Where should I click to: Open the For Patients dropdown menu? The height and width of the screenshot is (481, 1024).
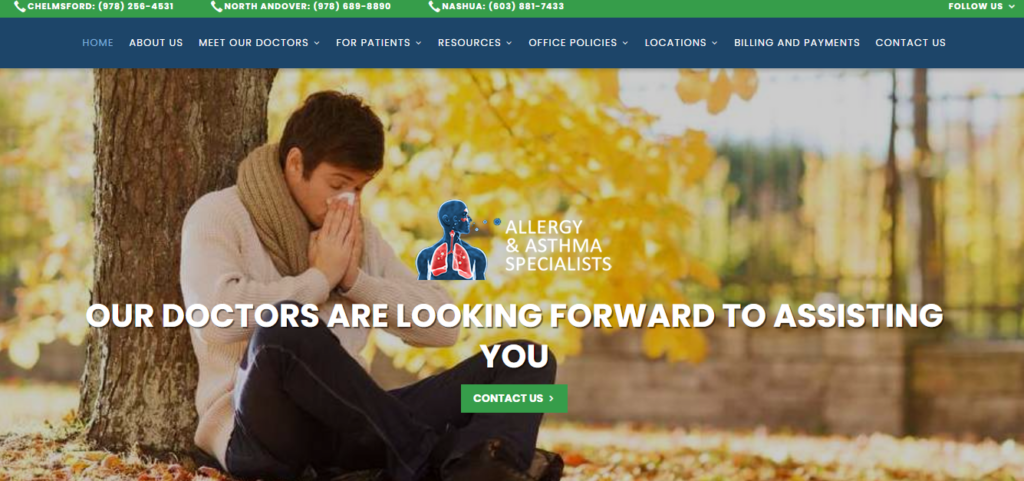379,42
